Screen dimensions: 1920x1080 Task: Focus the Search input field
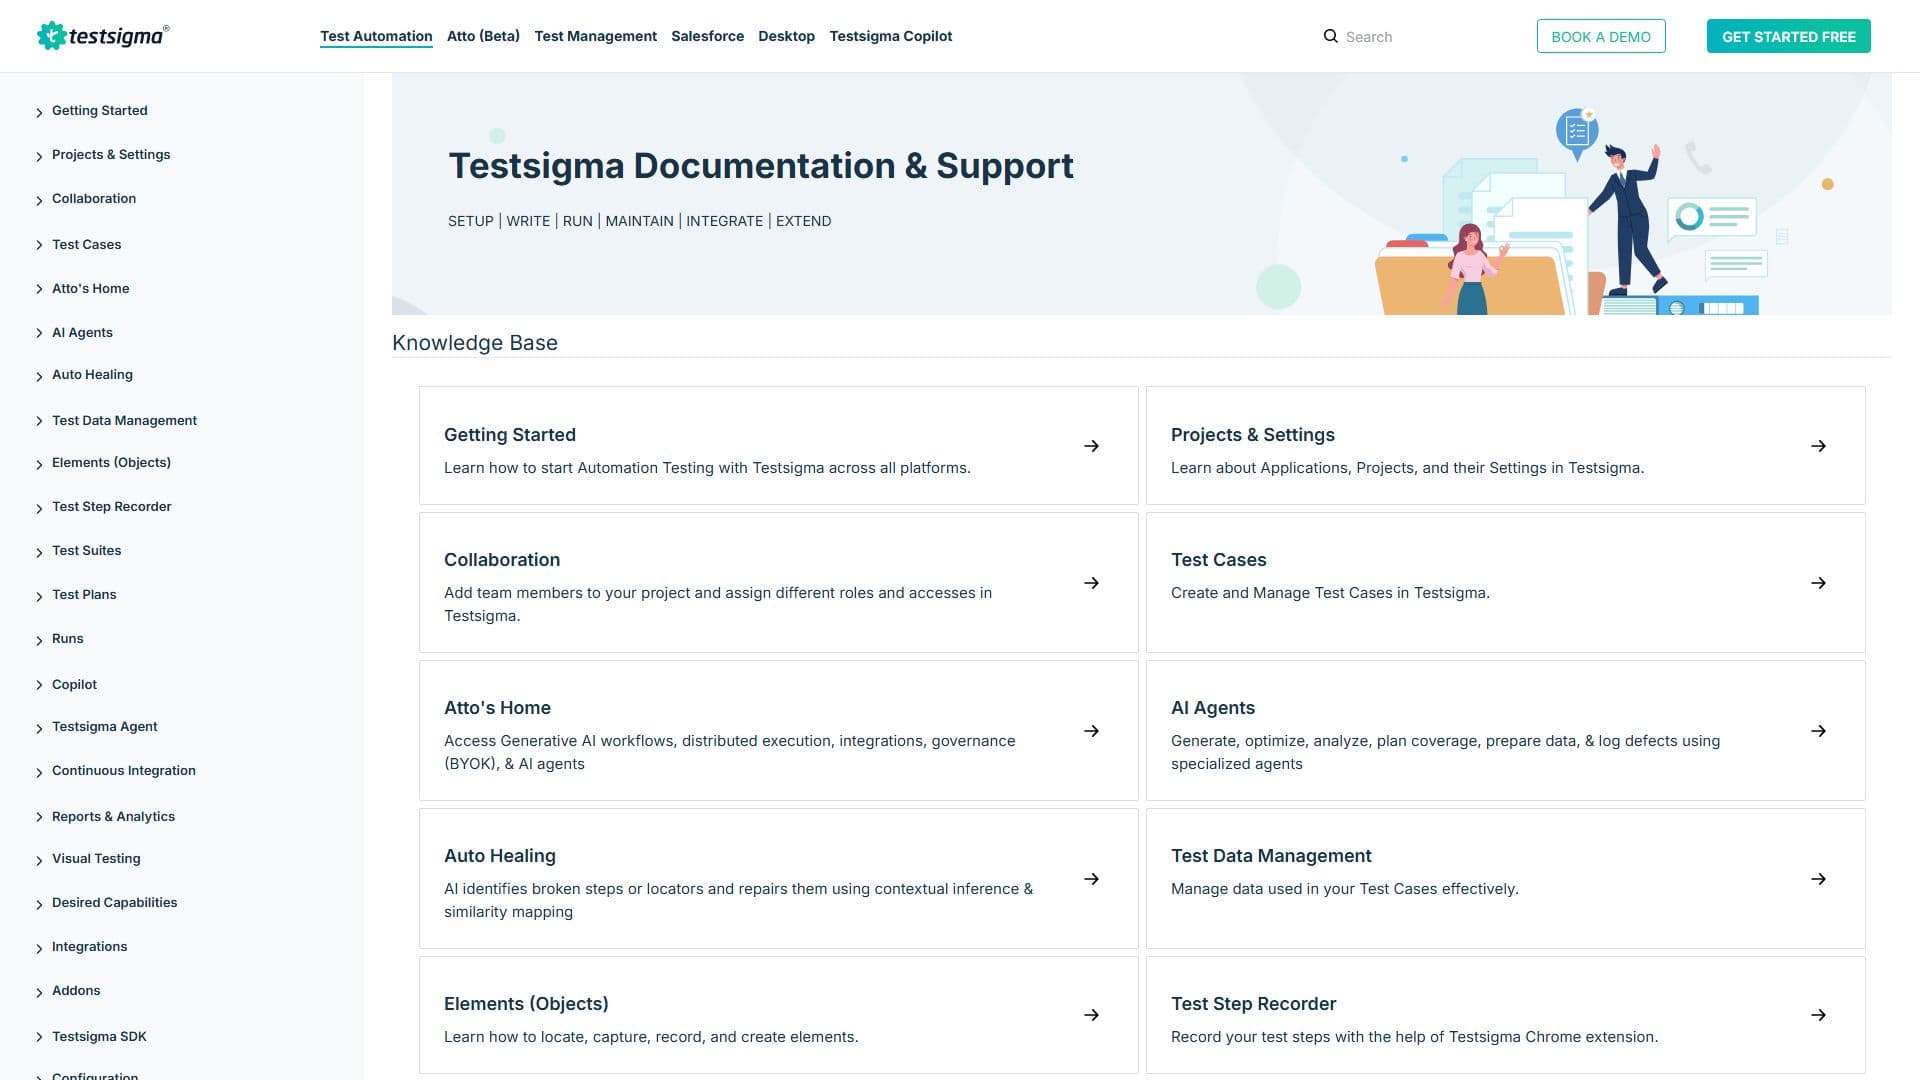point(1420,37)
